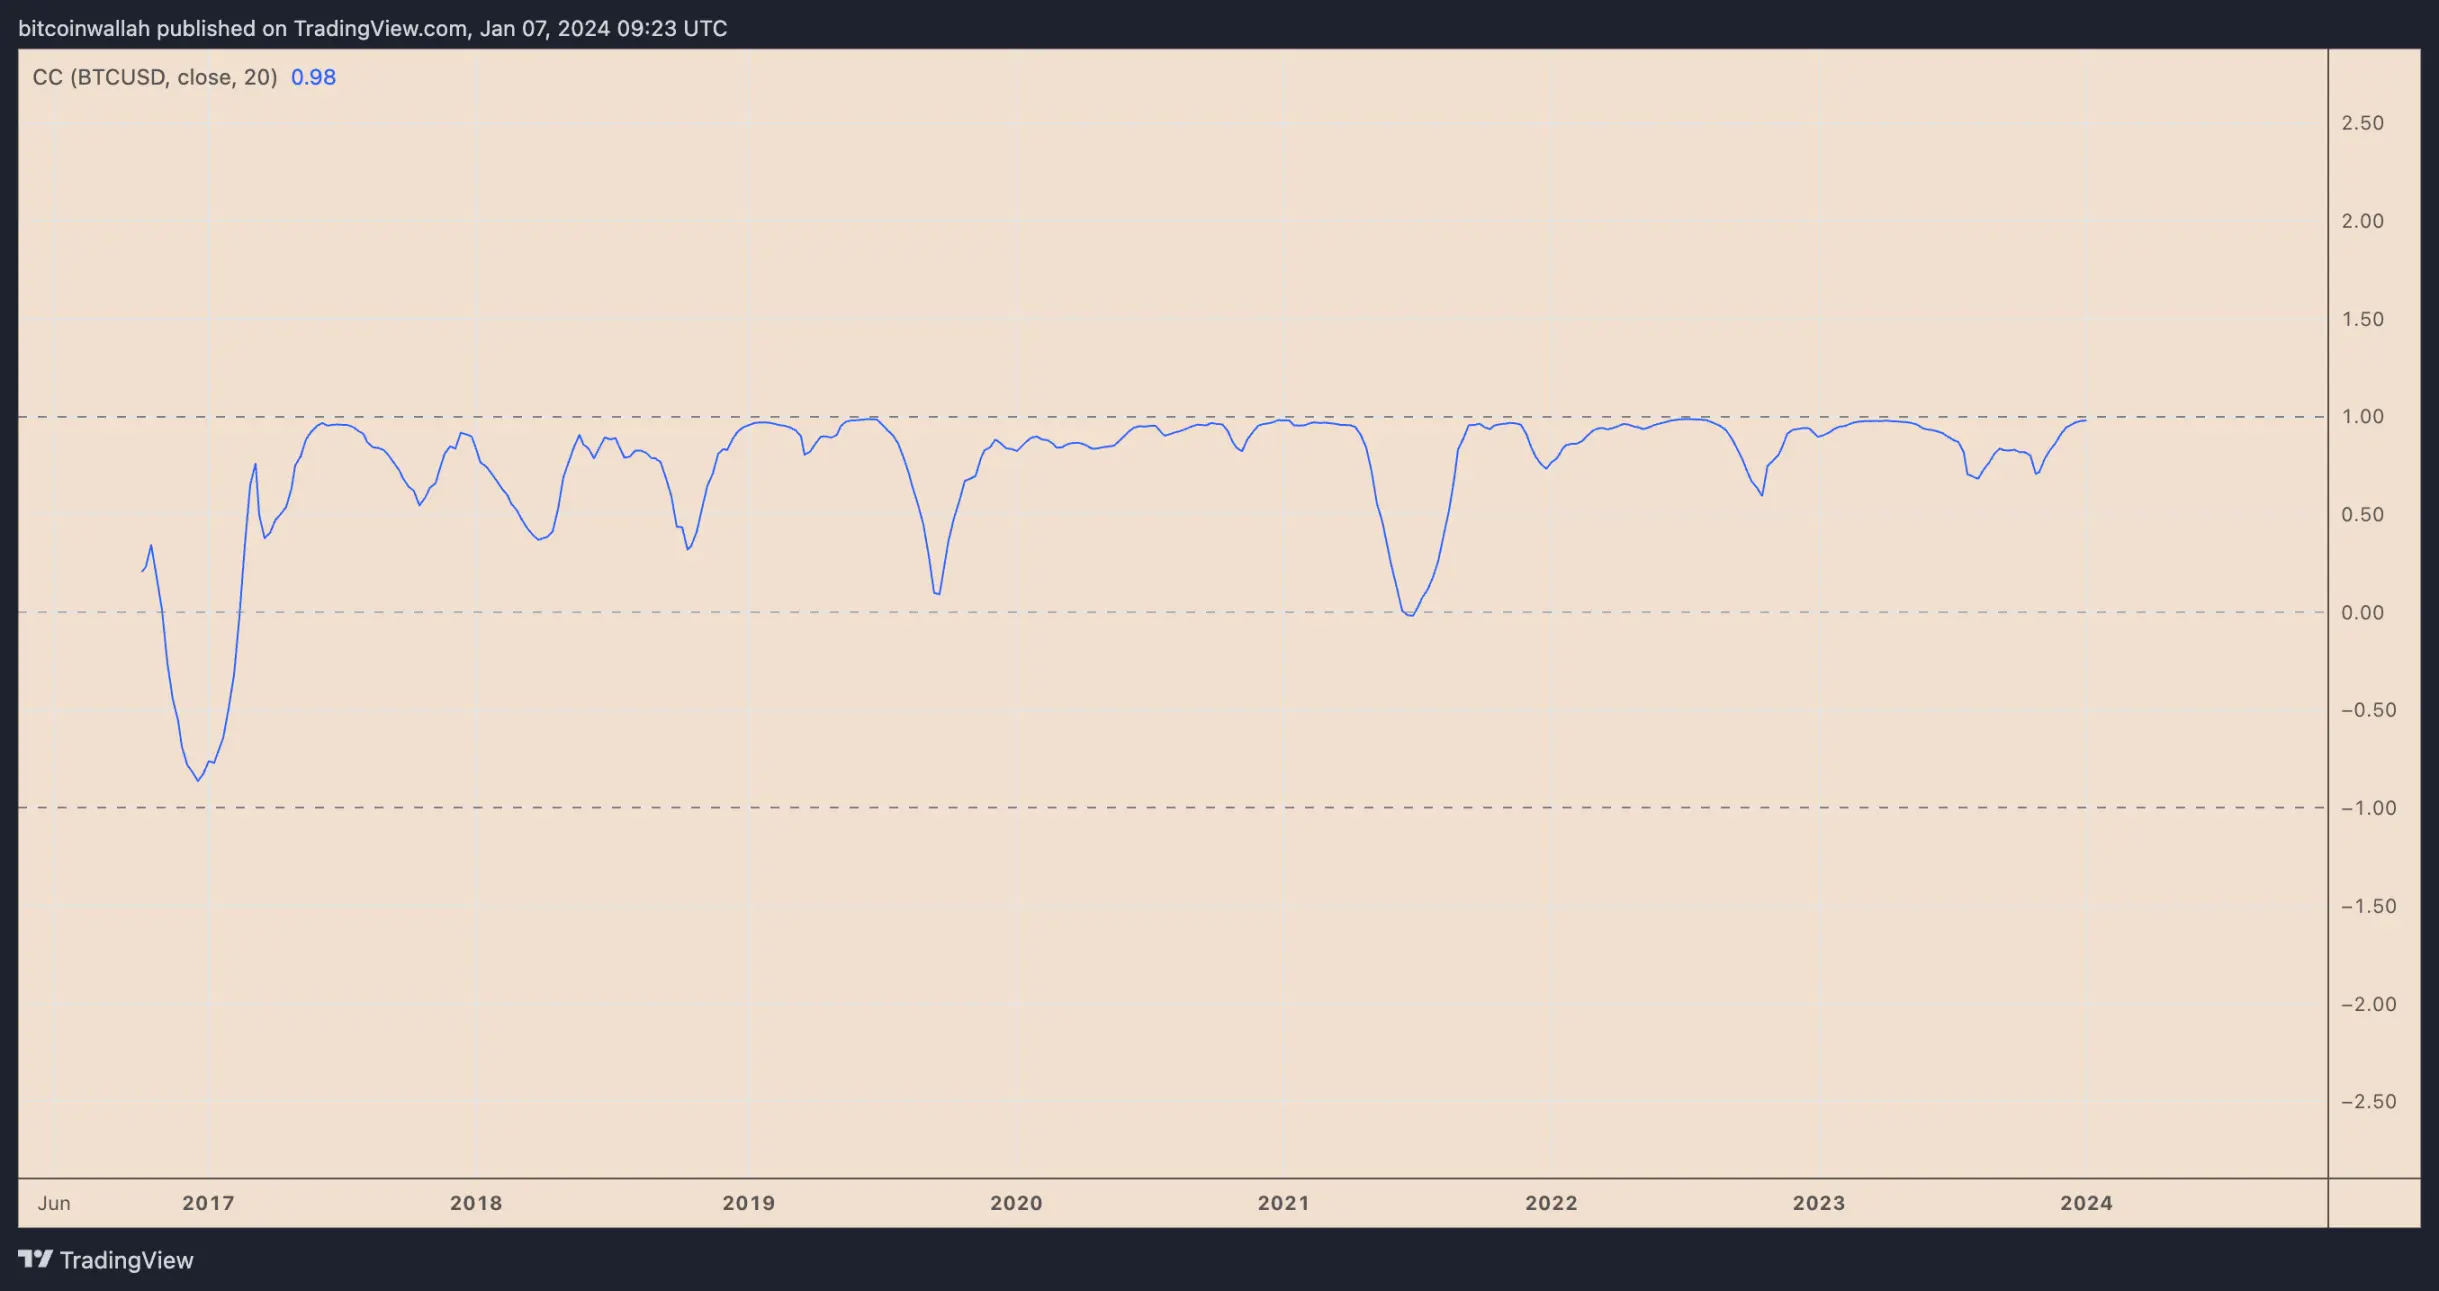Click the TradingView brand text
The image size is (2439, 1291).
pyautogui.click(x=126, y=1260)
